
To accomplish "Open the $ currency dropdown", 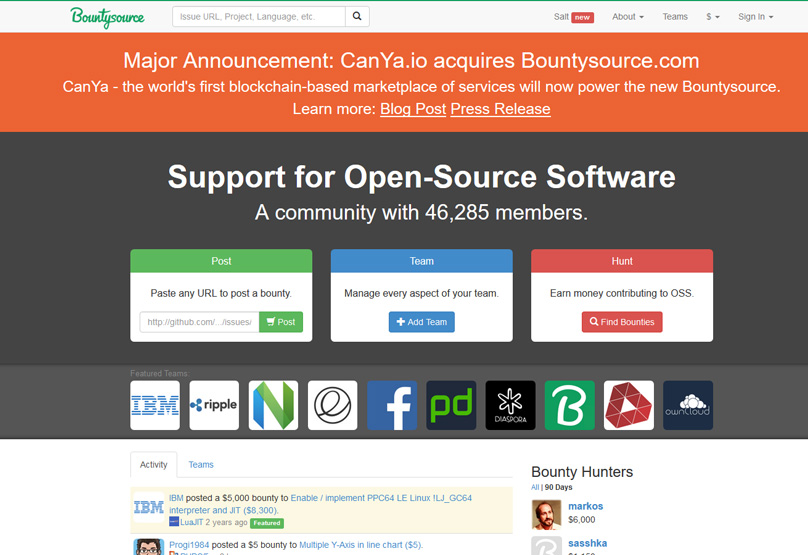I will coord(713,16).
